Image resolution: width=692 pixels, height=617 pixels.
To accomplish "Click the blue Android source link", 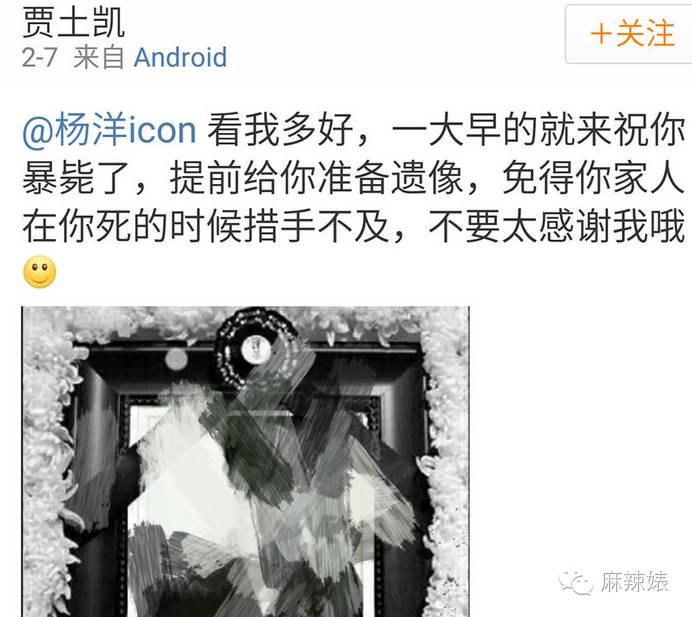I will (180, 57).
